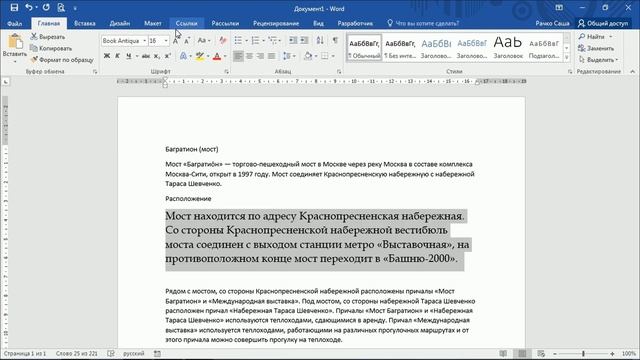Screen dimensions: 640x360
Task: Toggle bold Ж formatting
Action: [107, 56]
